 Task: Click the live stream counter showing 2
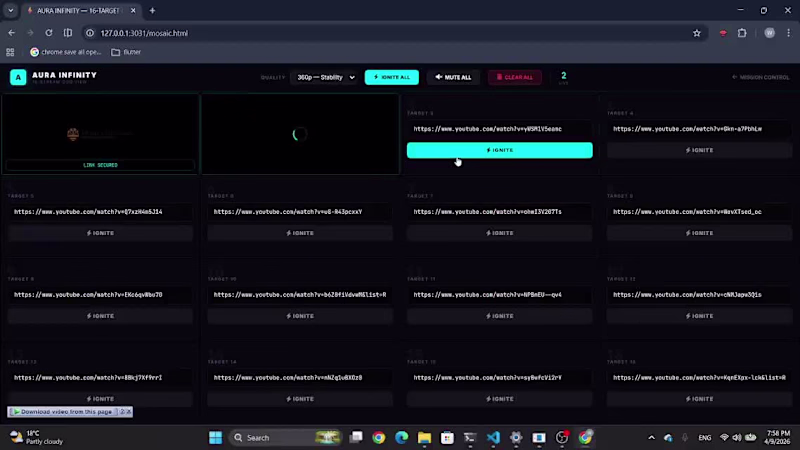pyautogui.click(x=563, y=77)
